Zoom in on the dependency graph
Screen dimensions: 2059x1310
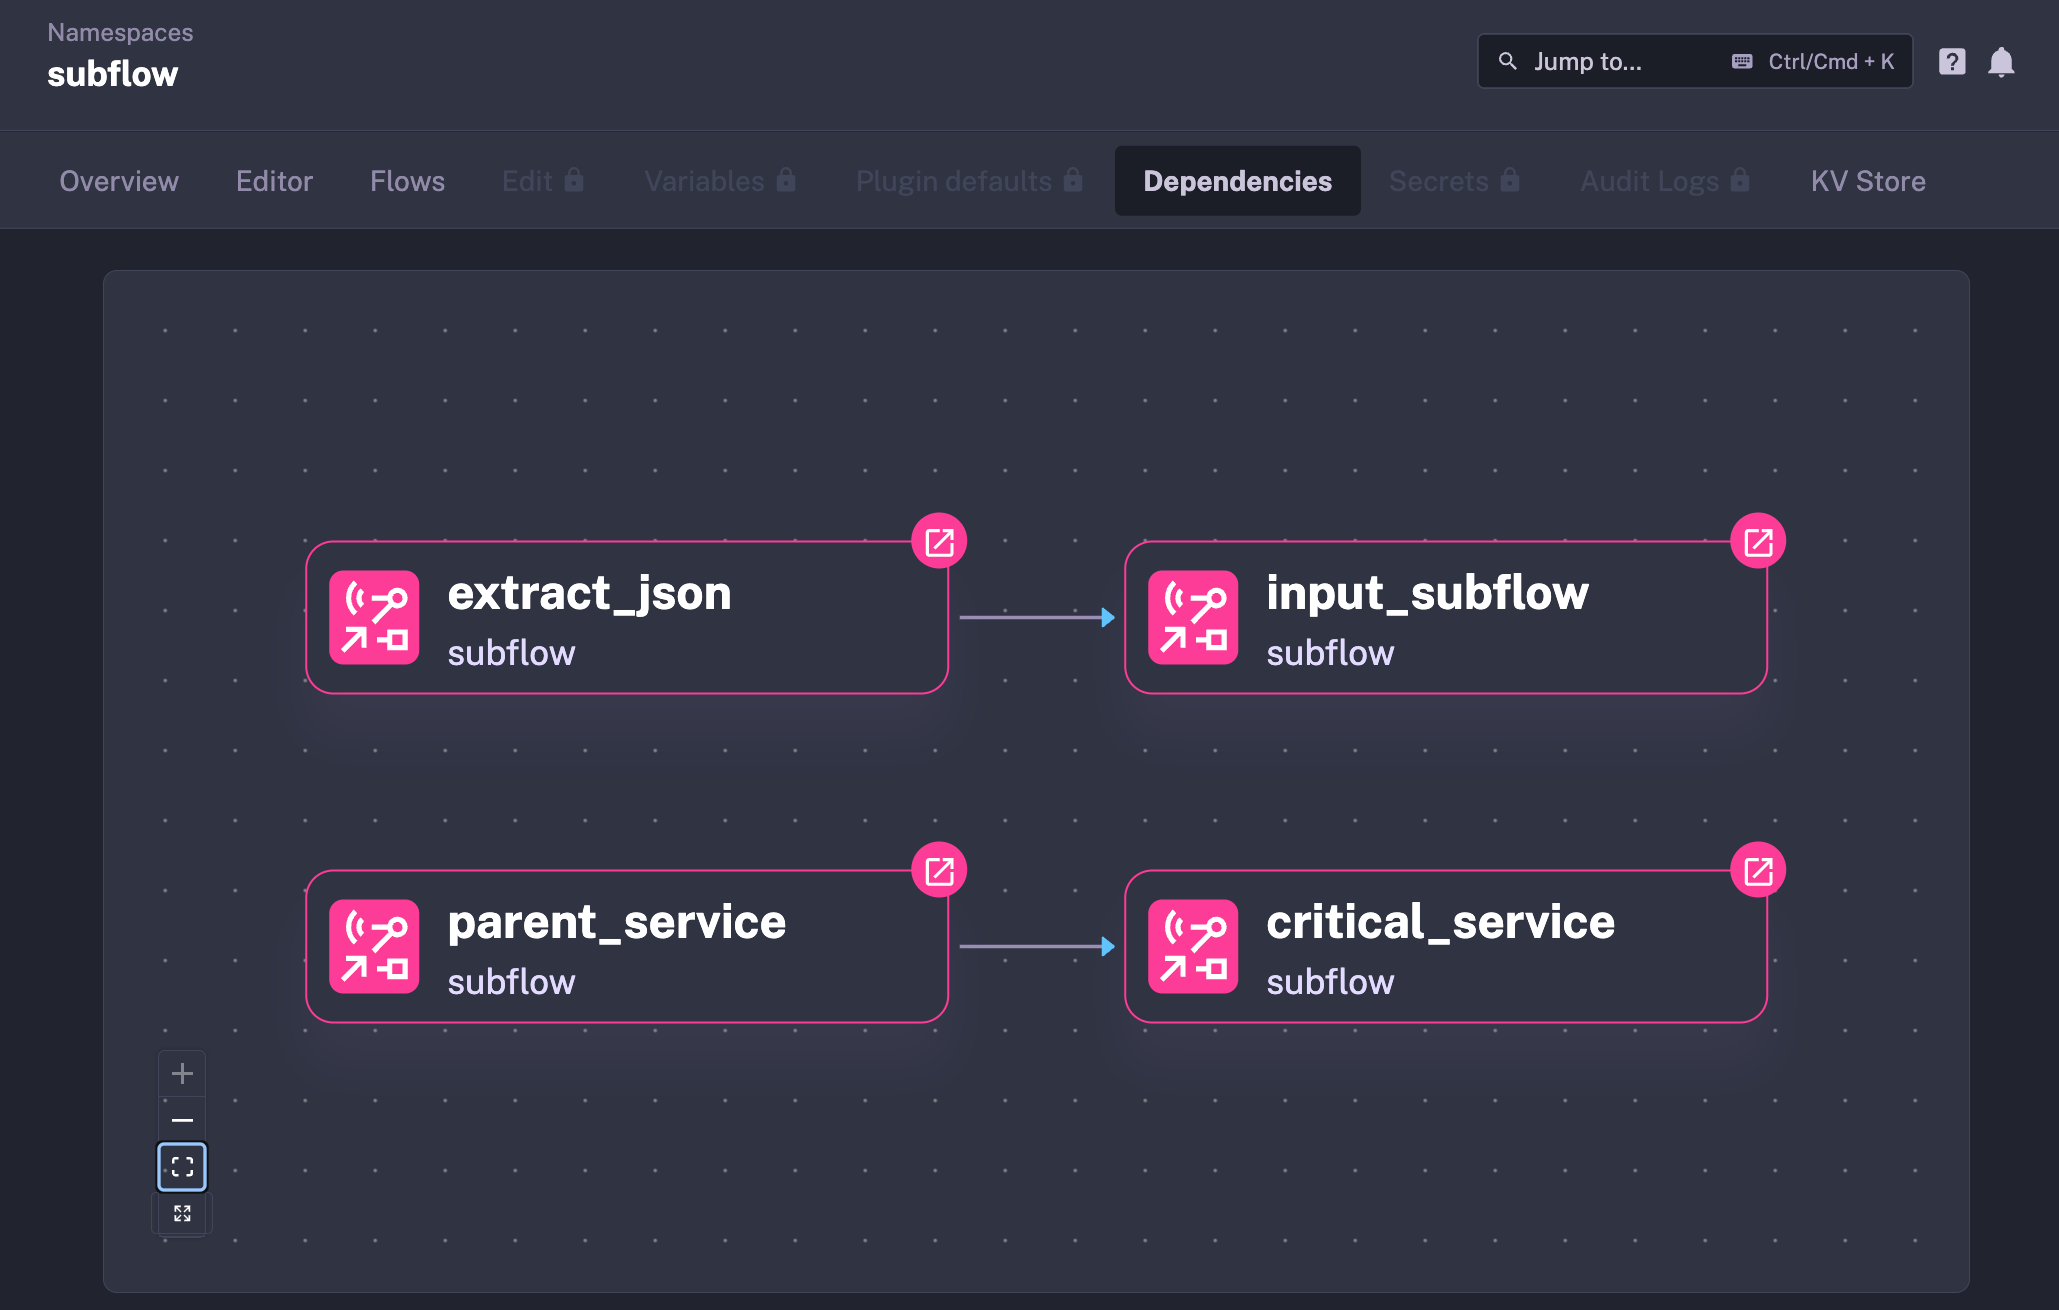(x=182, y=1073)
